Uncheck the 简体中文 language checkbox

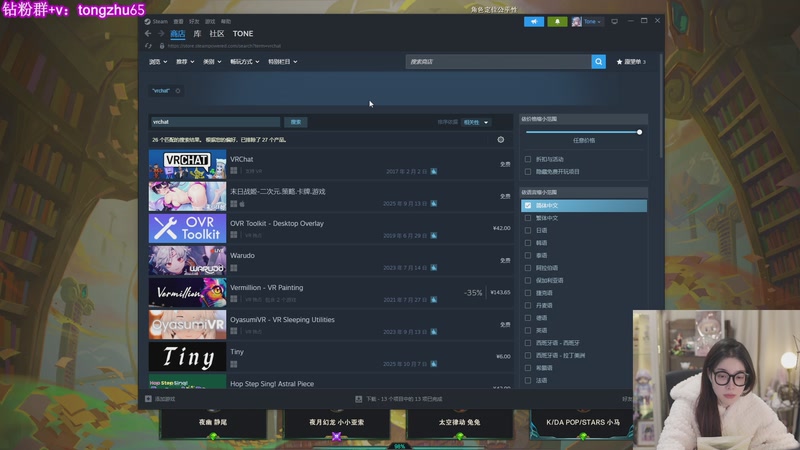(x=528, y=205)
